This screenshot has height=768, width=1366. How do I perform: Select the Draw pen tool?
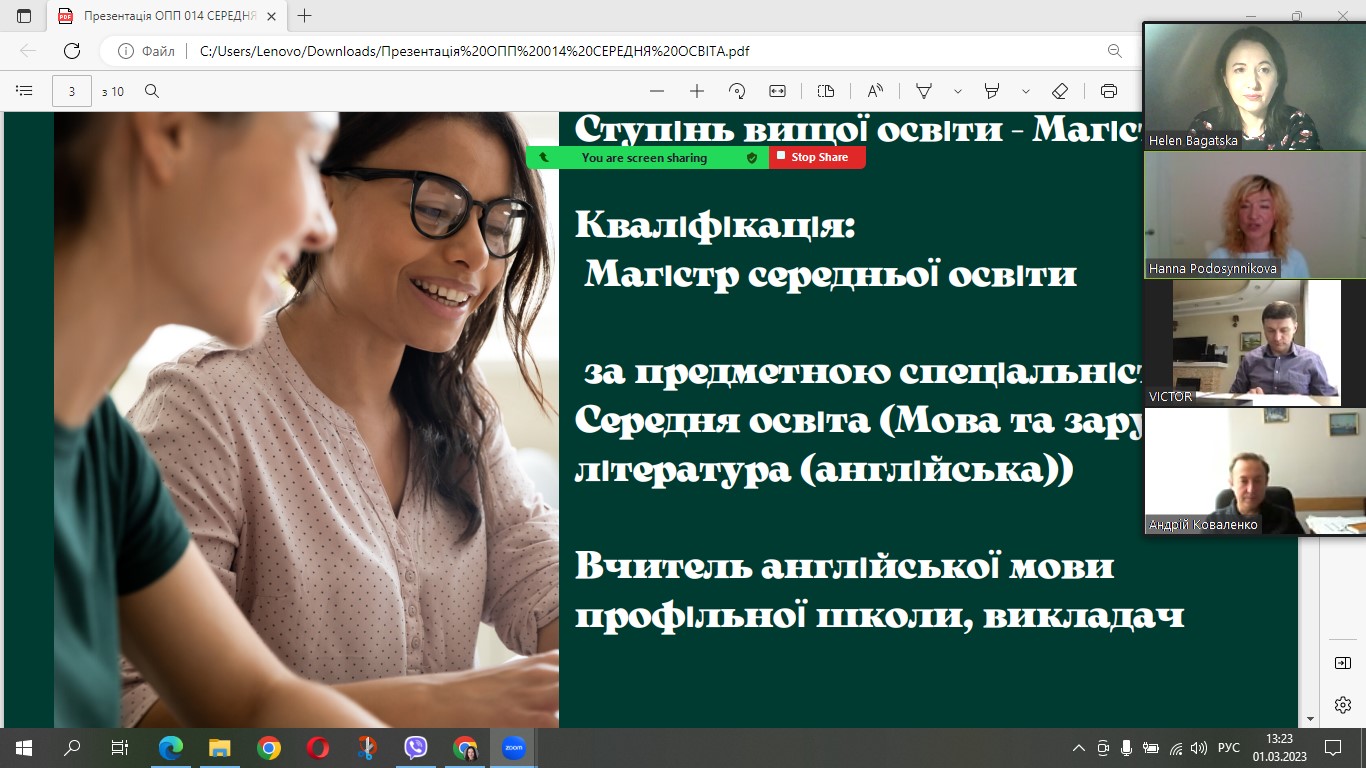tap(925, 91)
